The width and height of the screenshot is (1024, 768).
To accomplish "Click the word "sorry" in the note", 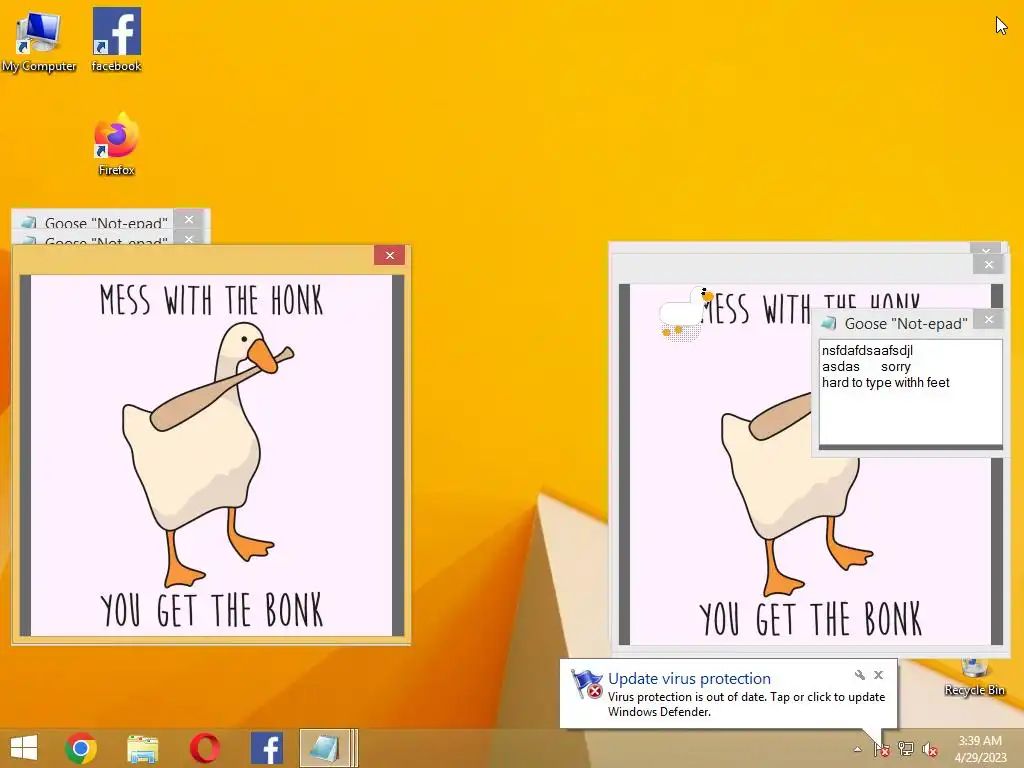I will click(895, 367).
